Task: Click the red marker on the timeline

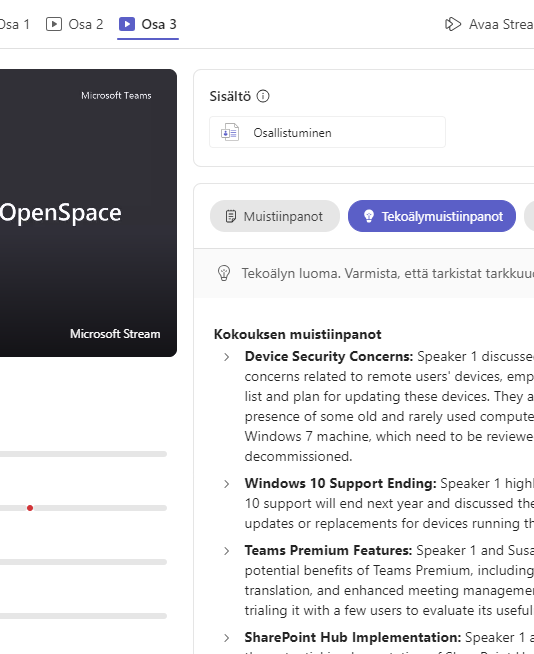Action: click(x=30, y=508)
